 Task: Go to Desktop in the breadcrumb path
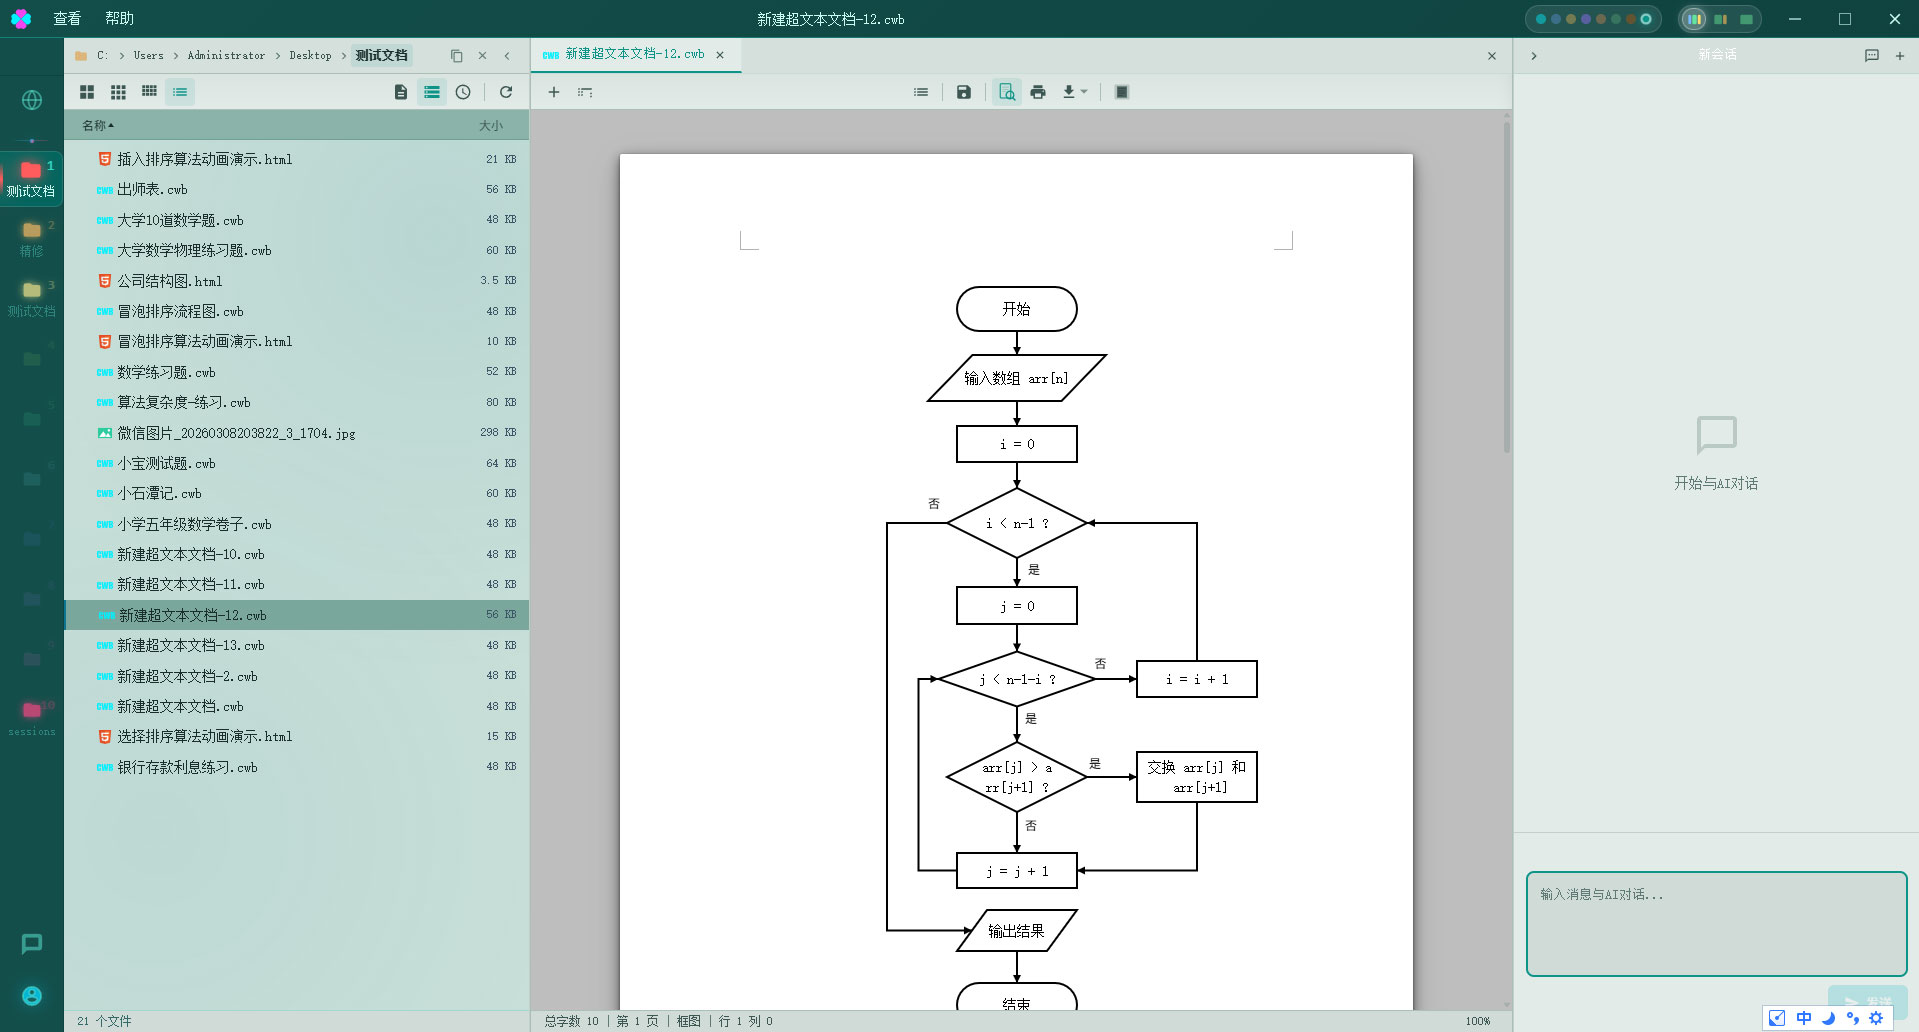point(310,56)
